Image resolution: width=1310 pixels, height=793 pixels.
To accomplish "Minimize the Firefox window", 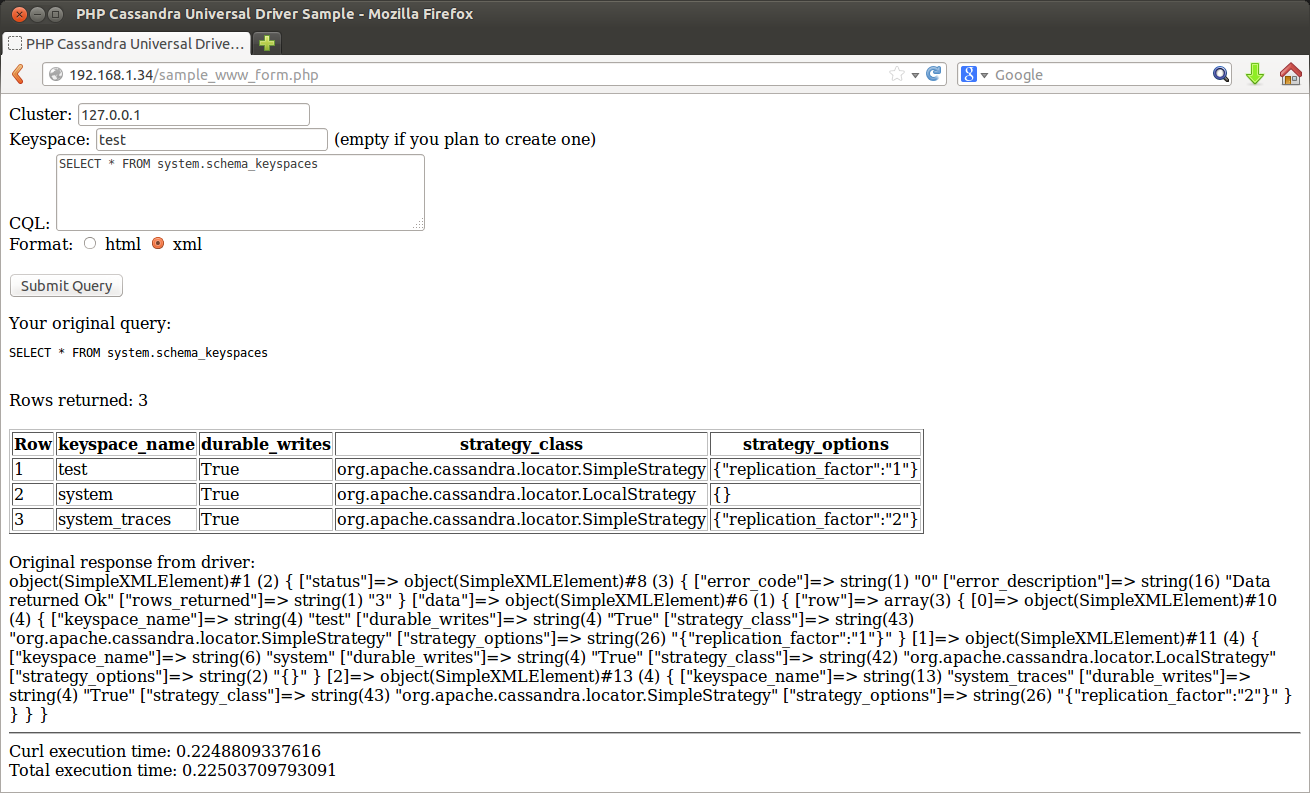I will [37, 14].
